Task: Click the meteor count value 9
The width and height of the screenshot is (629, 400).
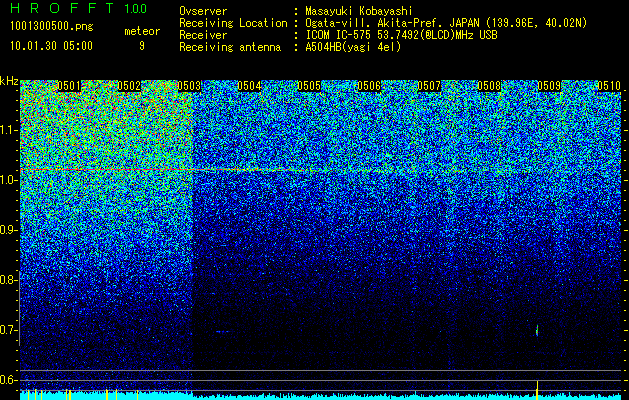Action: 142,46
